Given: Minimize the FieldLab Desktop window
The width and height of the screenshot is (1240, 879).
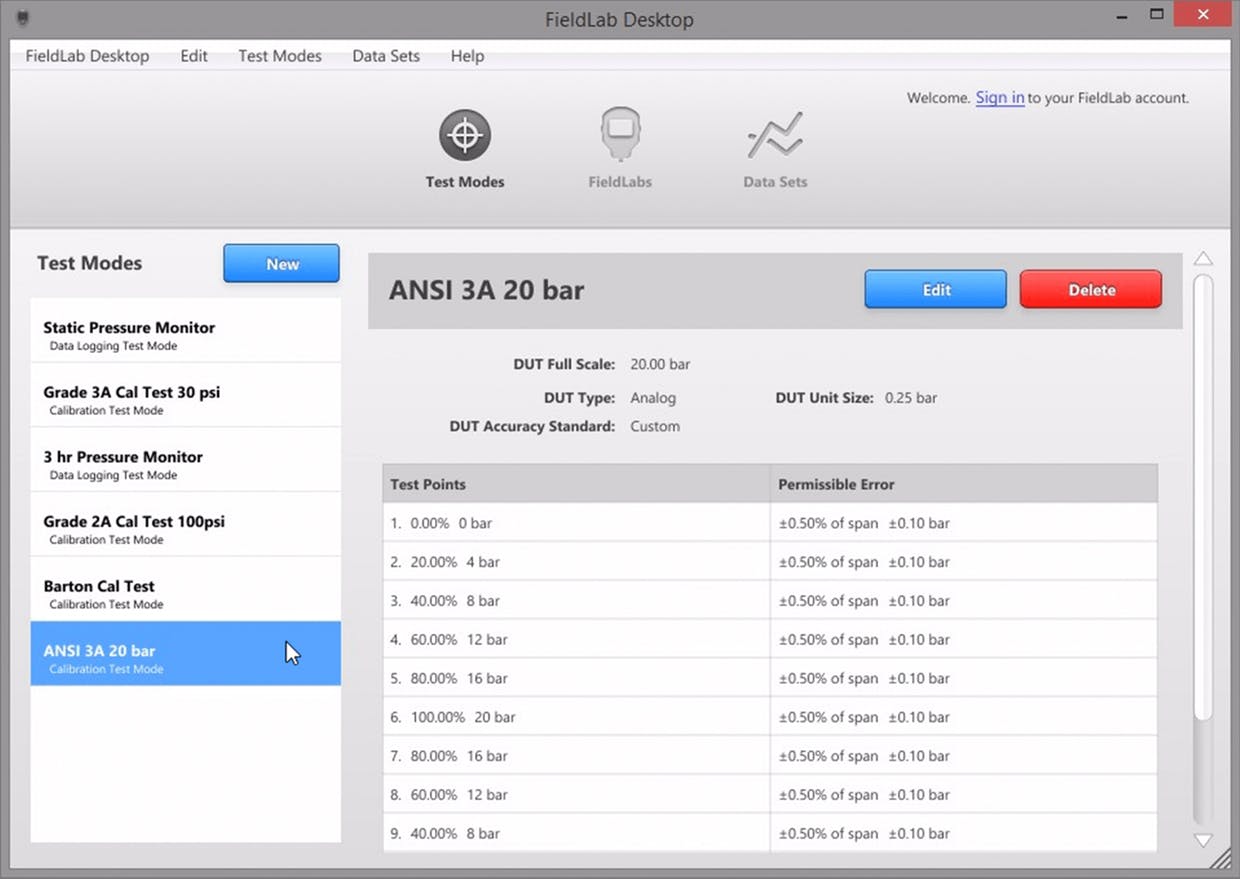Looking at the screenshot, I should [x=1121, y=16].
